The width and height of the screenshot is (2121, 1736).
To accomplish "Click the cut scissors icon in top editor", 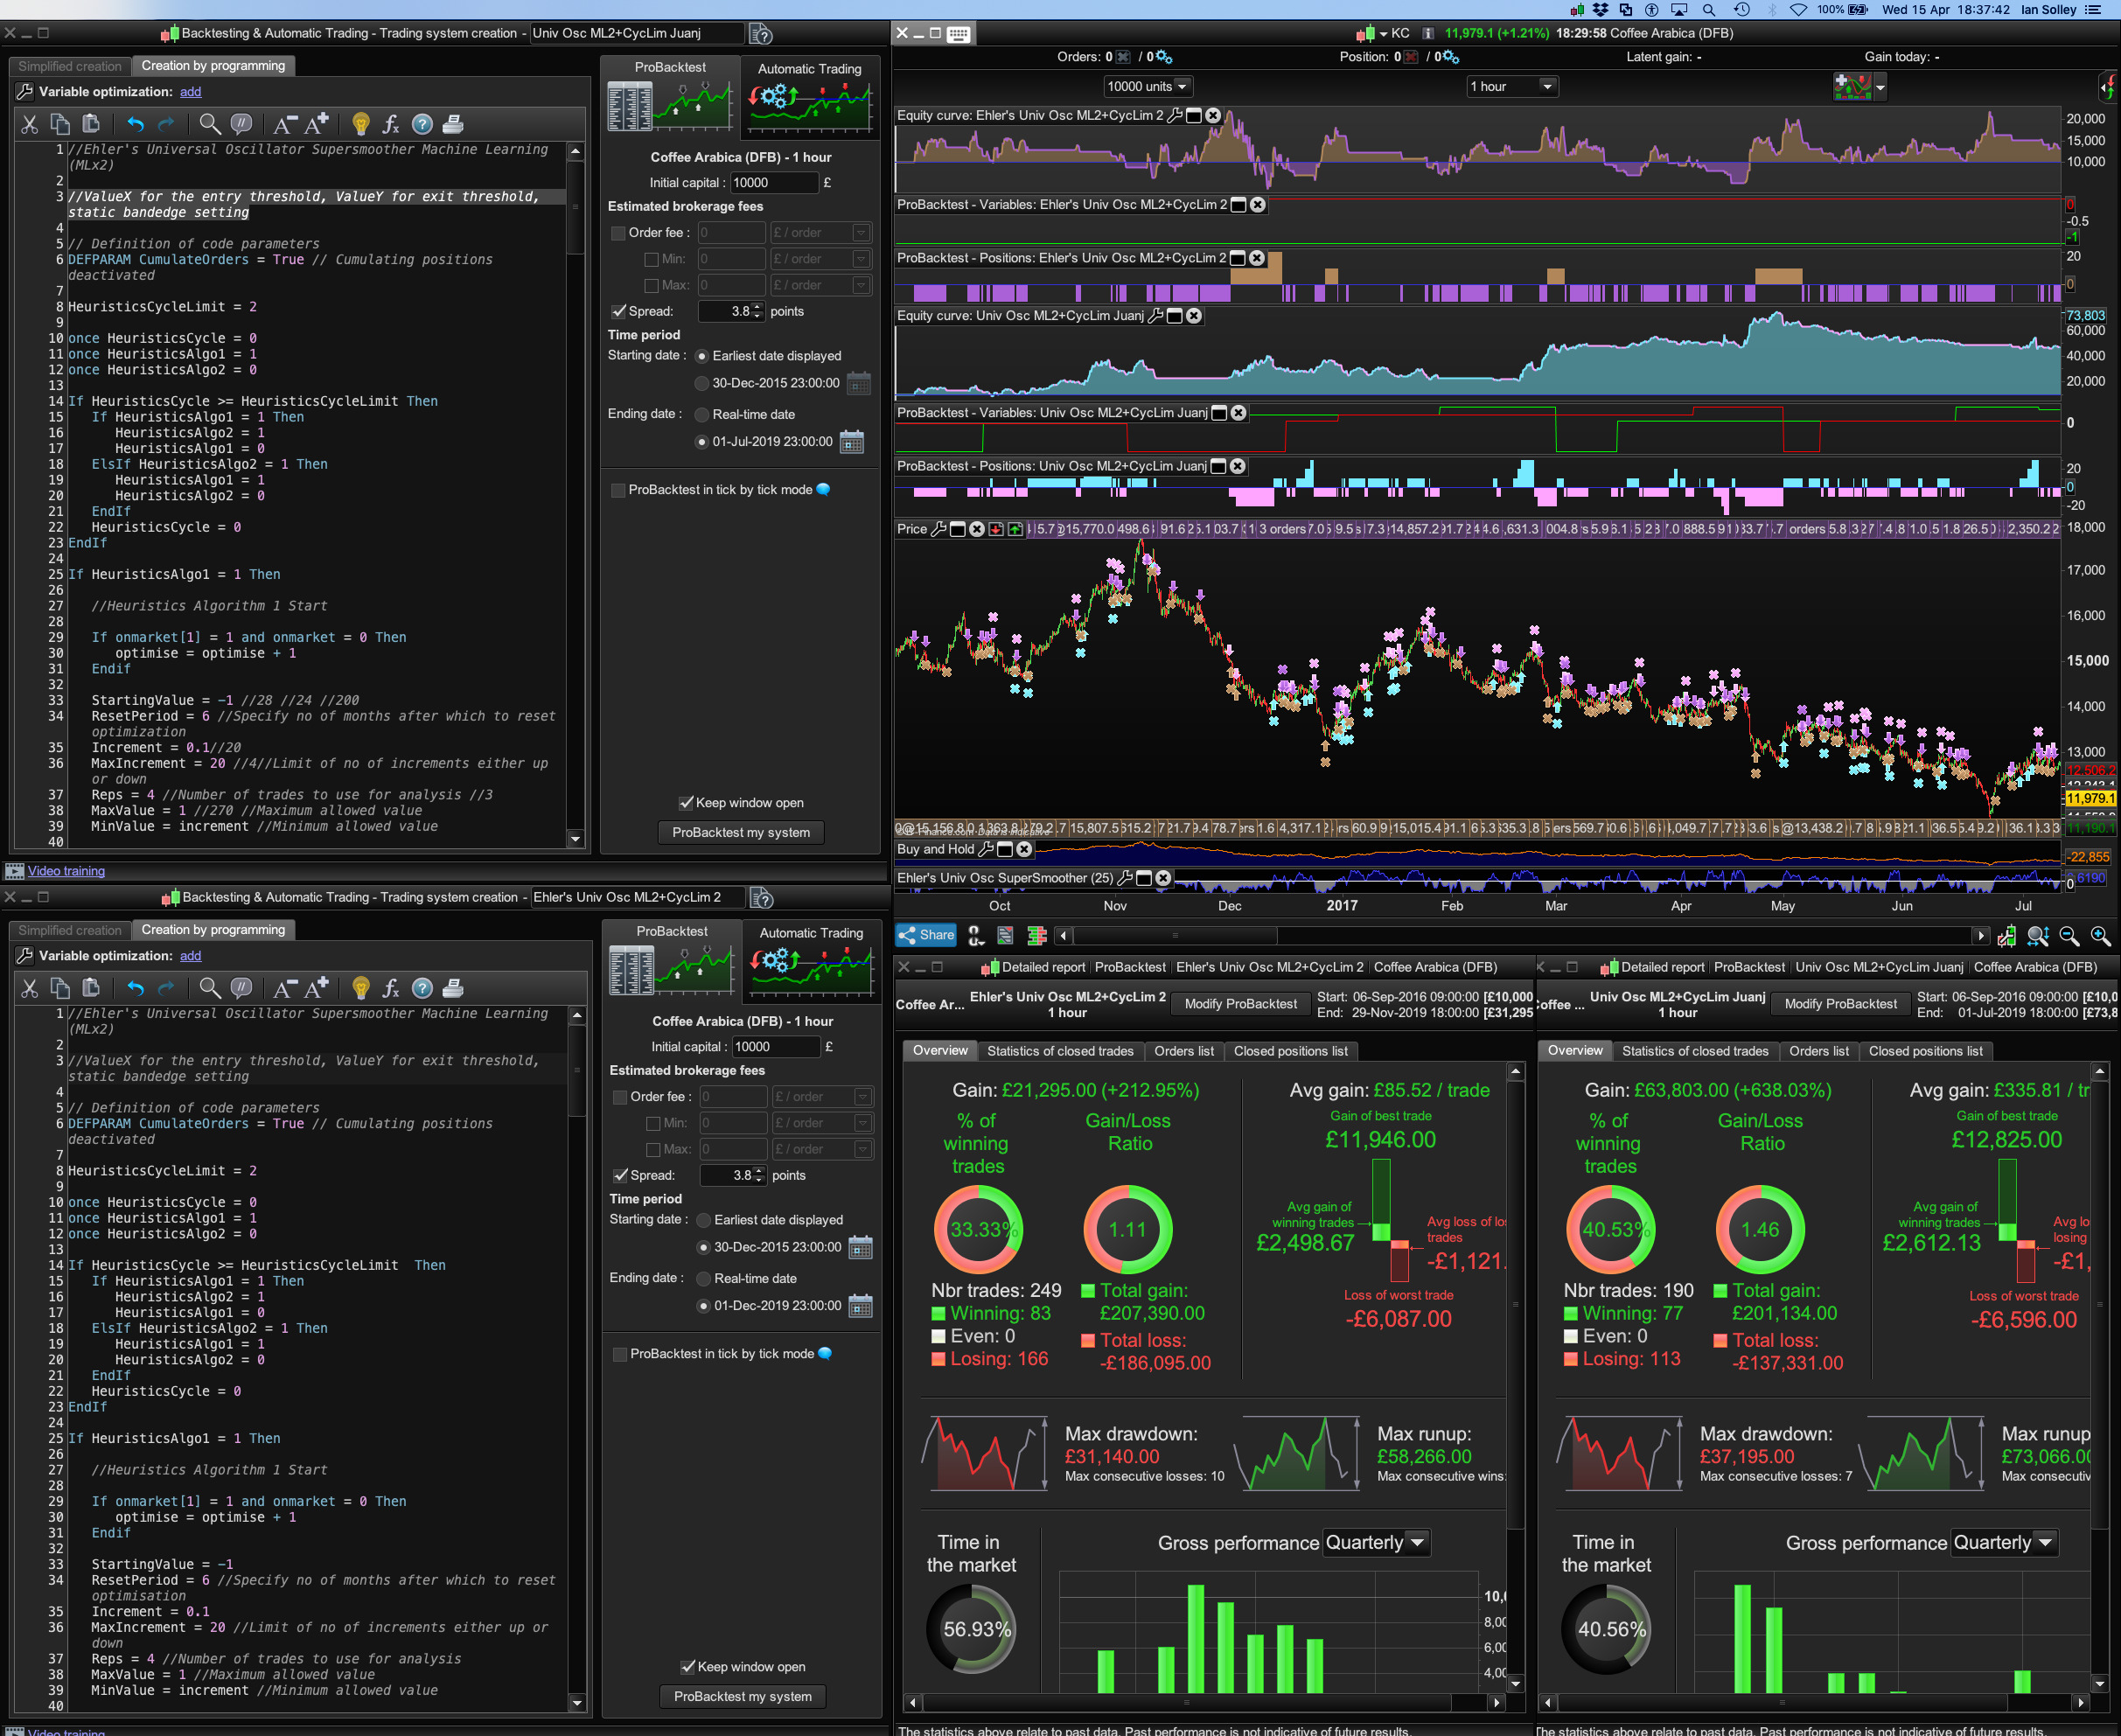I will (29, 124).
